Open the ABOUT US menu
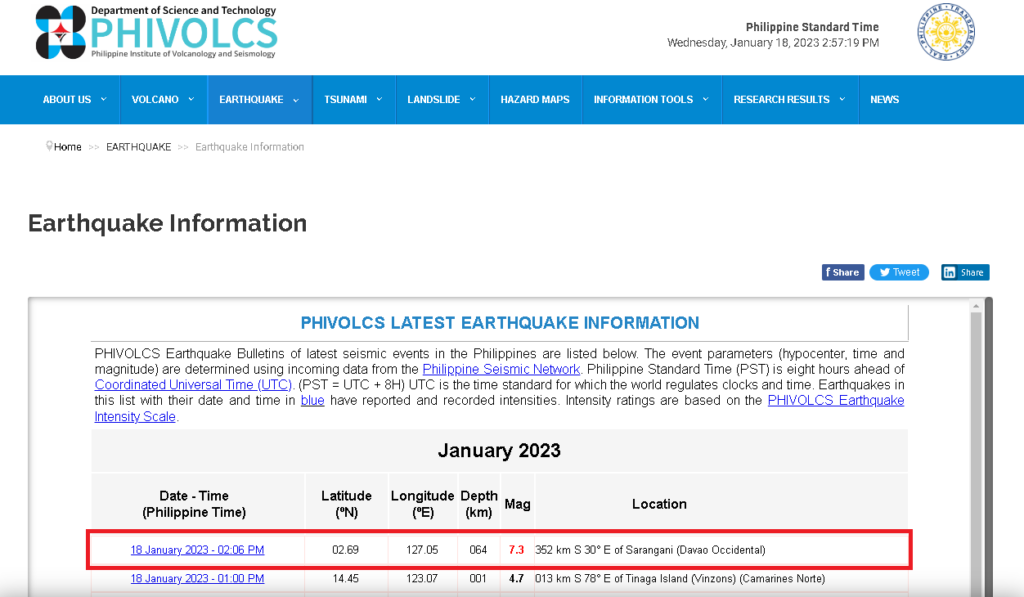 tap(67, 99)
